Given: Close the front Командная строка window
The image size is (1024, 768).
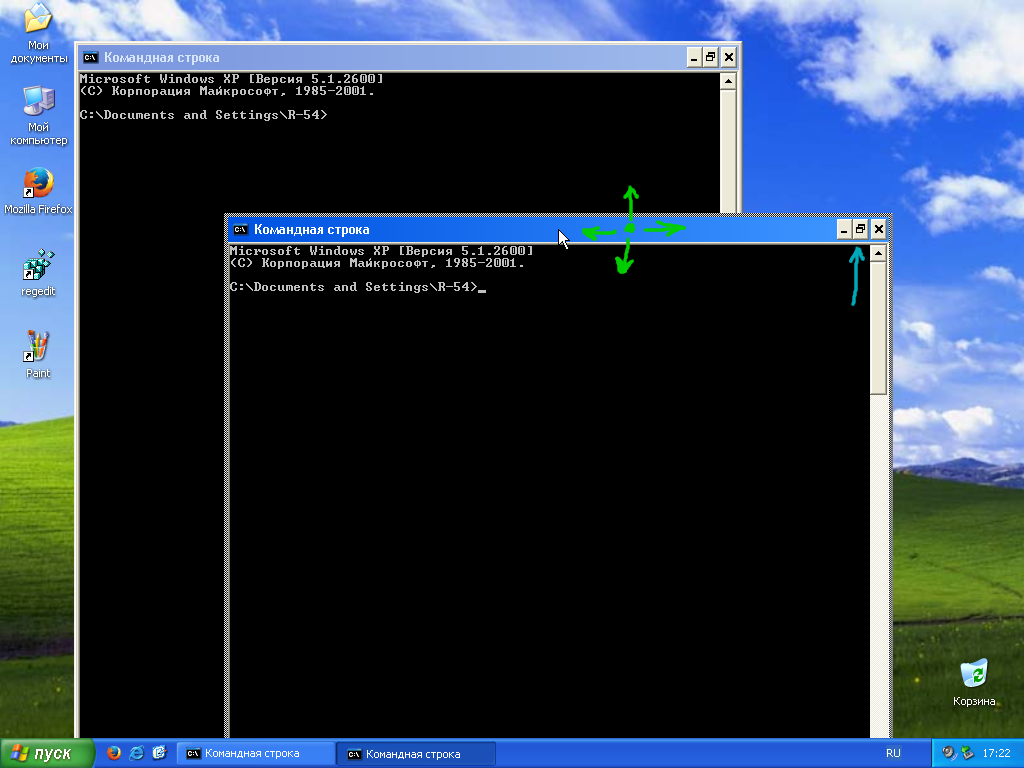Looking at the screenshot, I should coord(878,230).
